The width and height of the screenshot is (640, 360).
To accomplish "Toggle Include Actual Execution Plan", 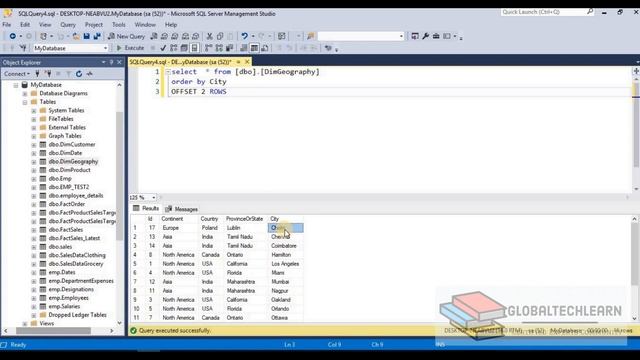I will 209,48.
